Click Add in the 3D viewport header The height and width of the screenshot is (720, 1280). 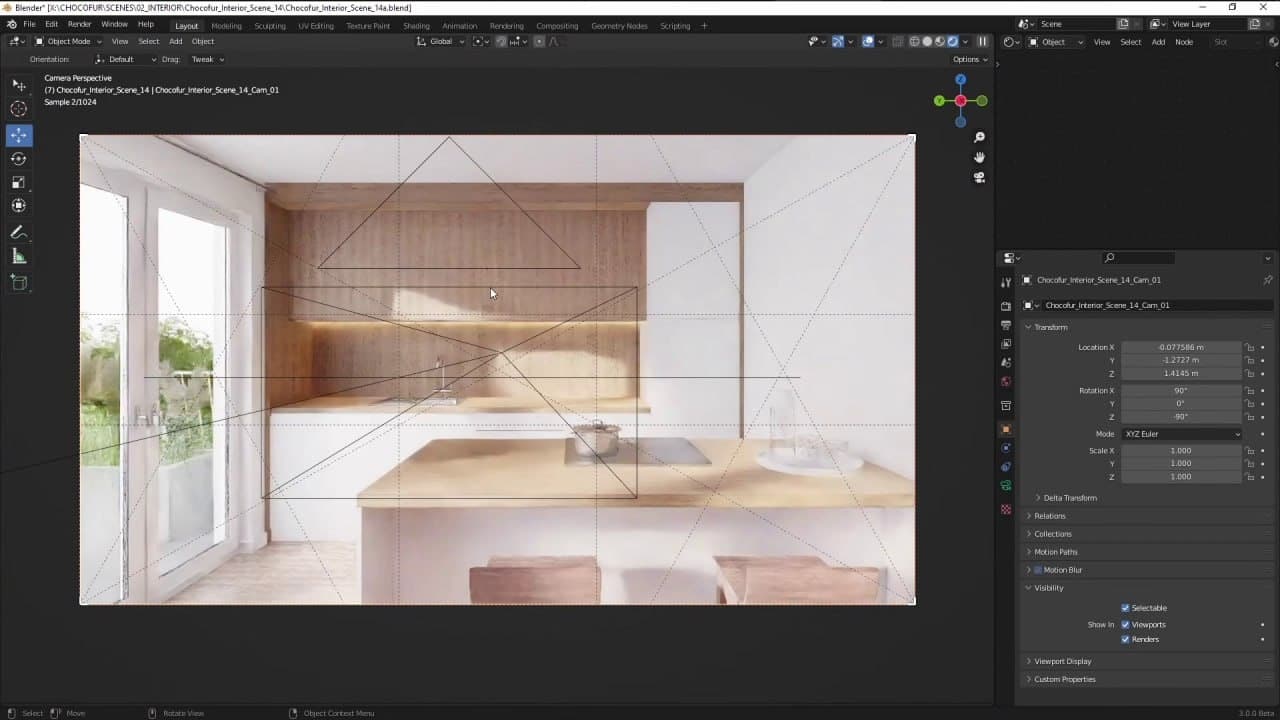tap(176, 42)
